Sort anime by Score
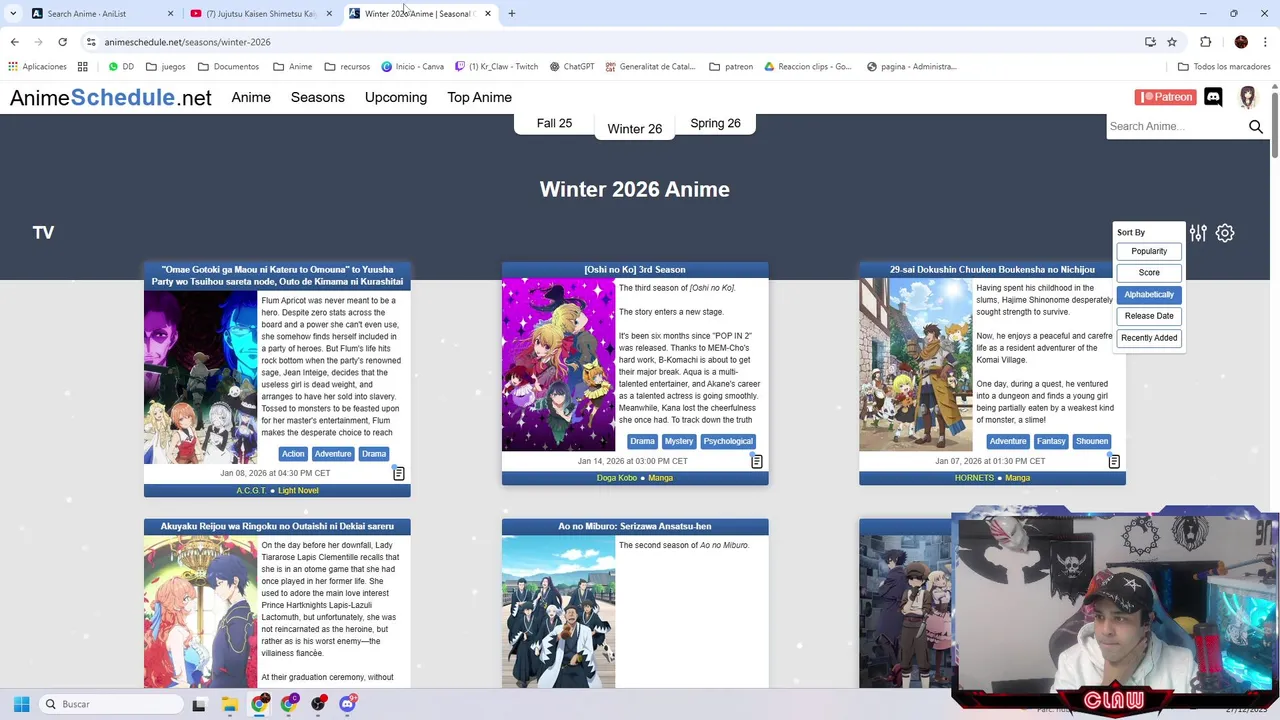Viewport: 1280px width, 720px height. point(1149,272)
